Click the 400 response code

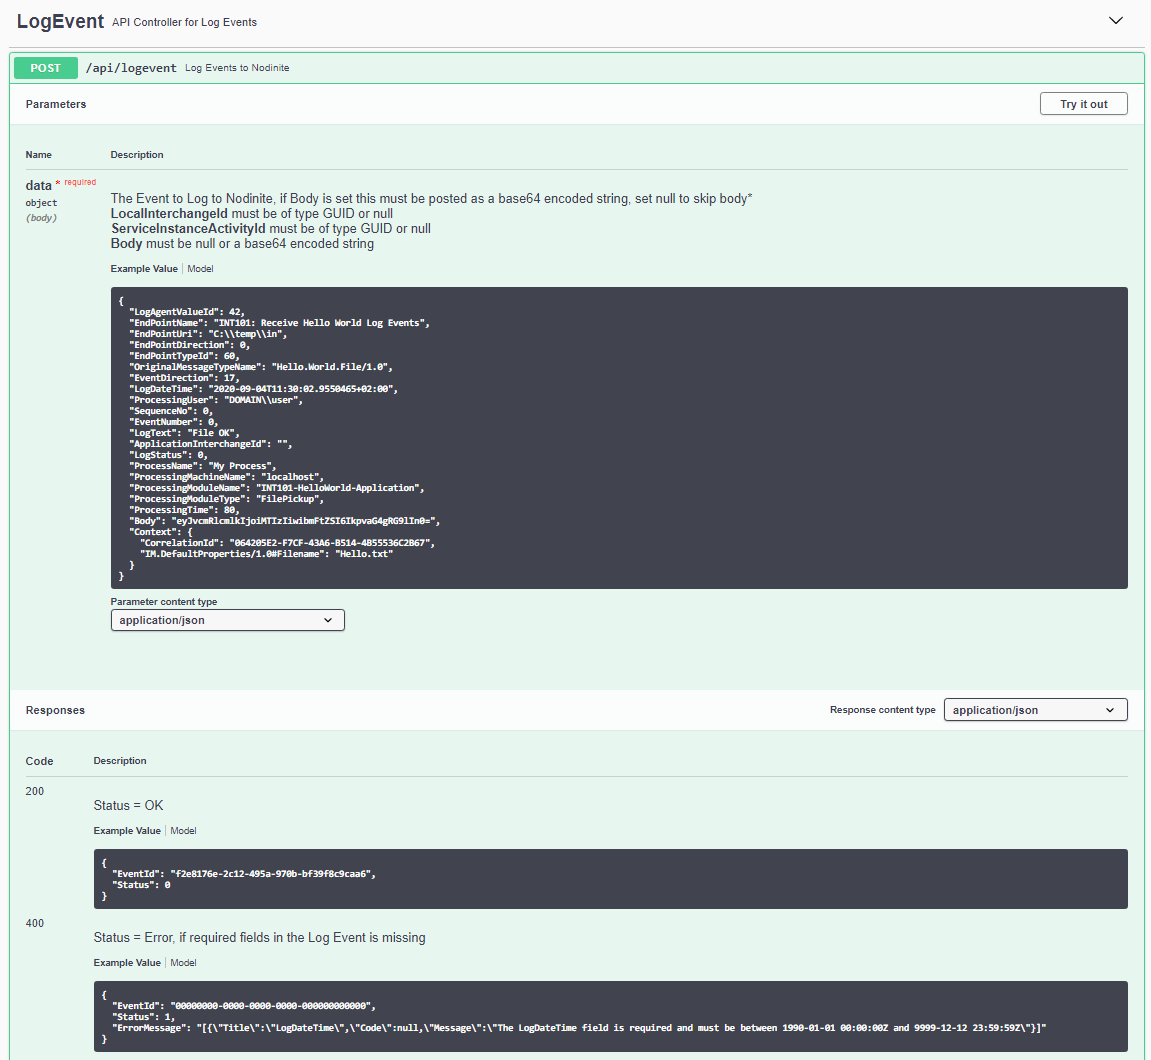tap(35, 923)
